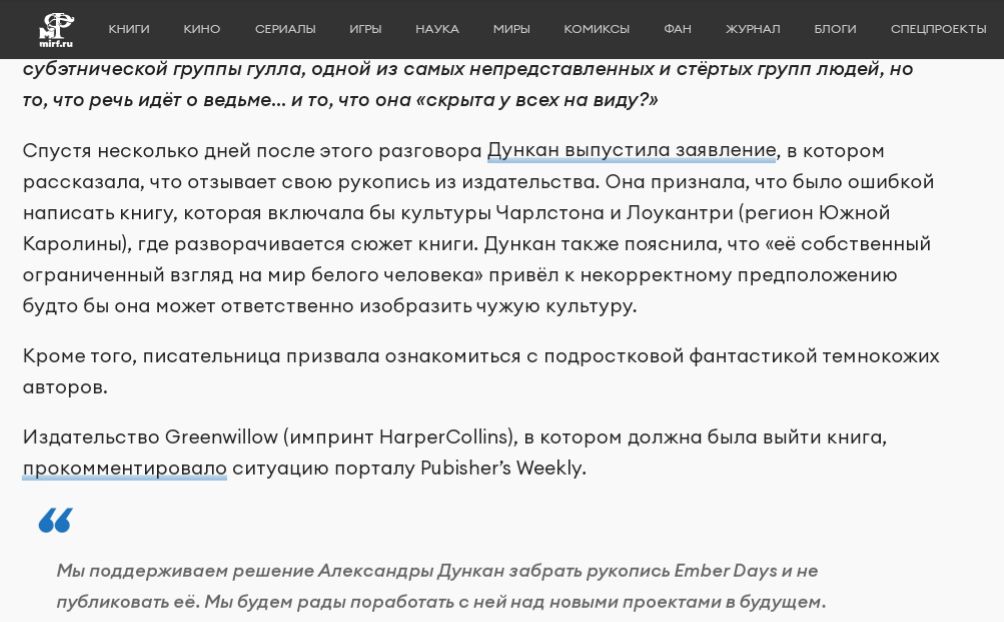Select the НАУКА navigation item
The image size is (1004, 622).
click(437, 29)
